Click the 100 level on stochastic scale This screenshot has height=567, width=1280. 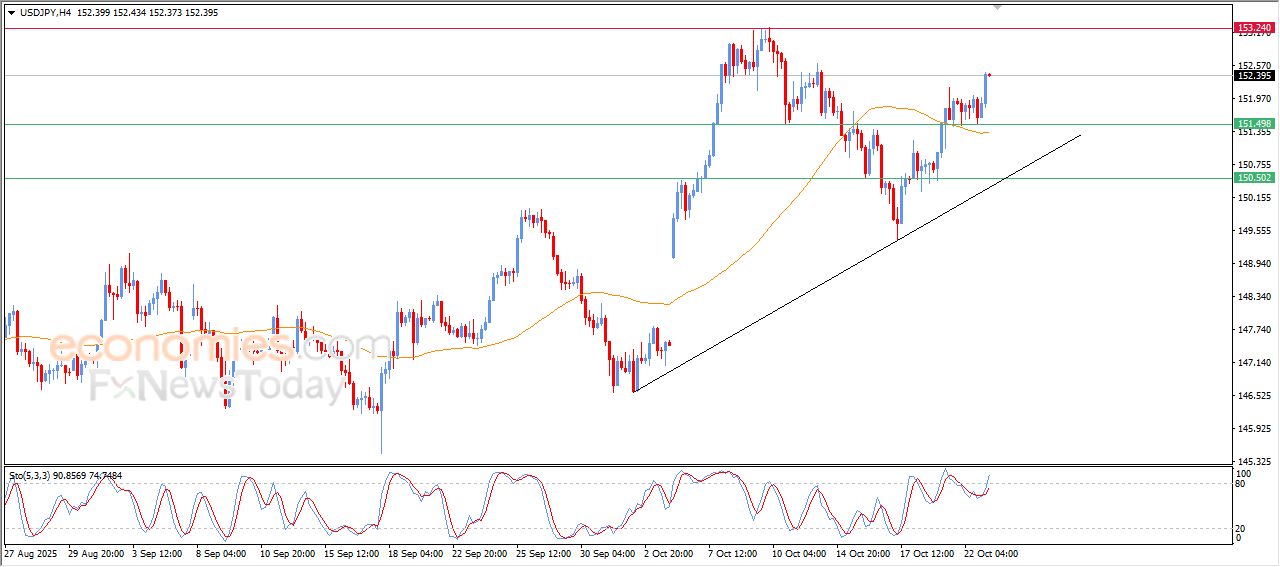coord(1244,473)
